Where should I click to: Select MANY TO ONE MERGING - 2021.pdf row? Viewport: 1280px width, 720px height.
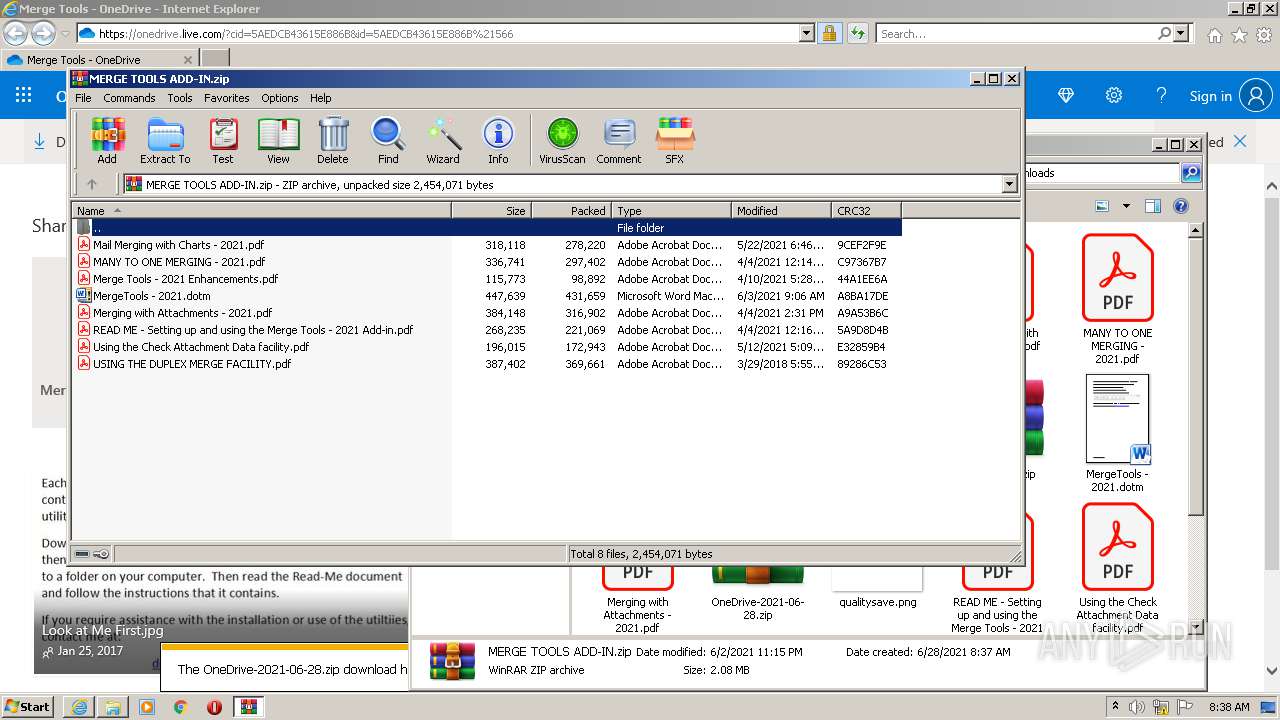point(488,262)
